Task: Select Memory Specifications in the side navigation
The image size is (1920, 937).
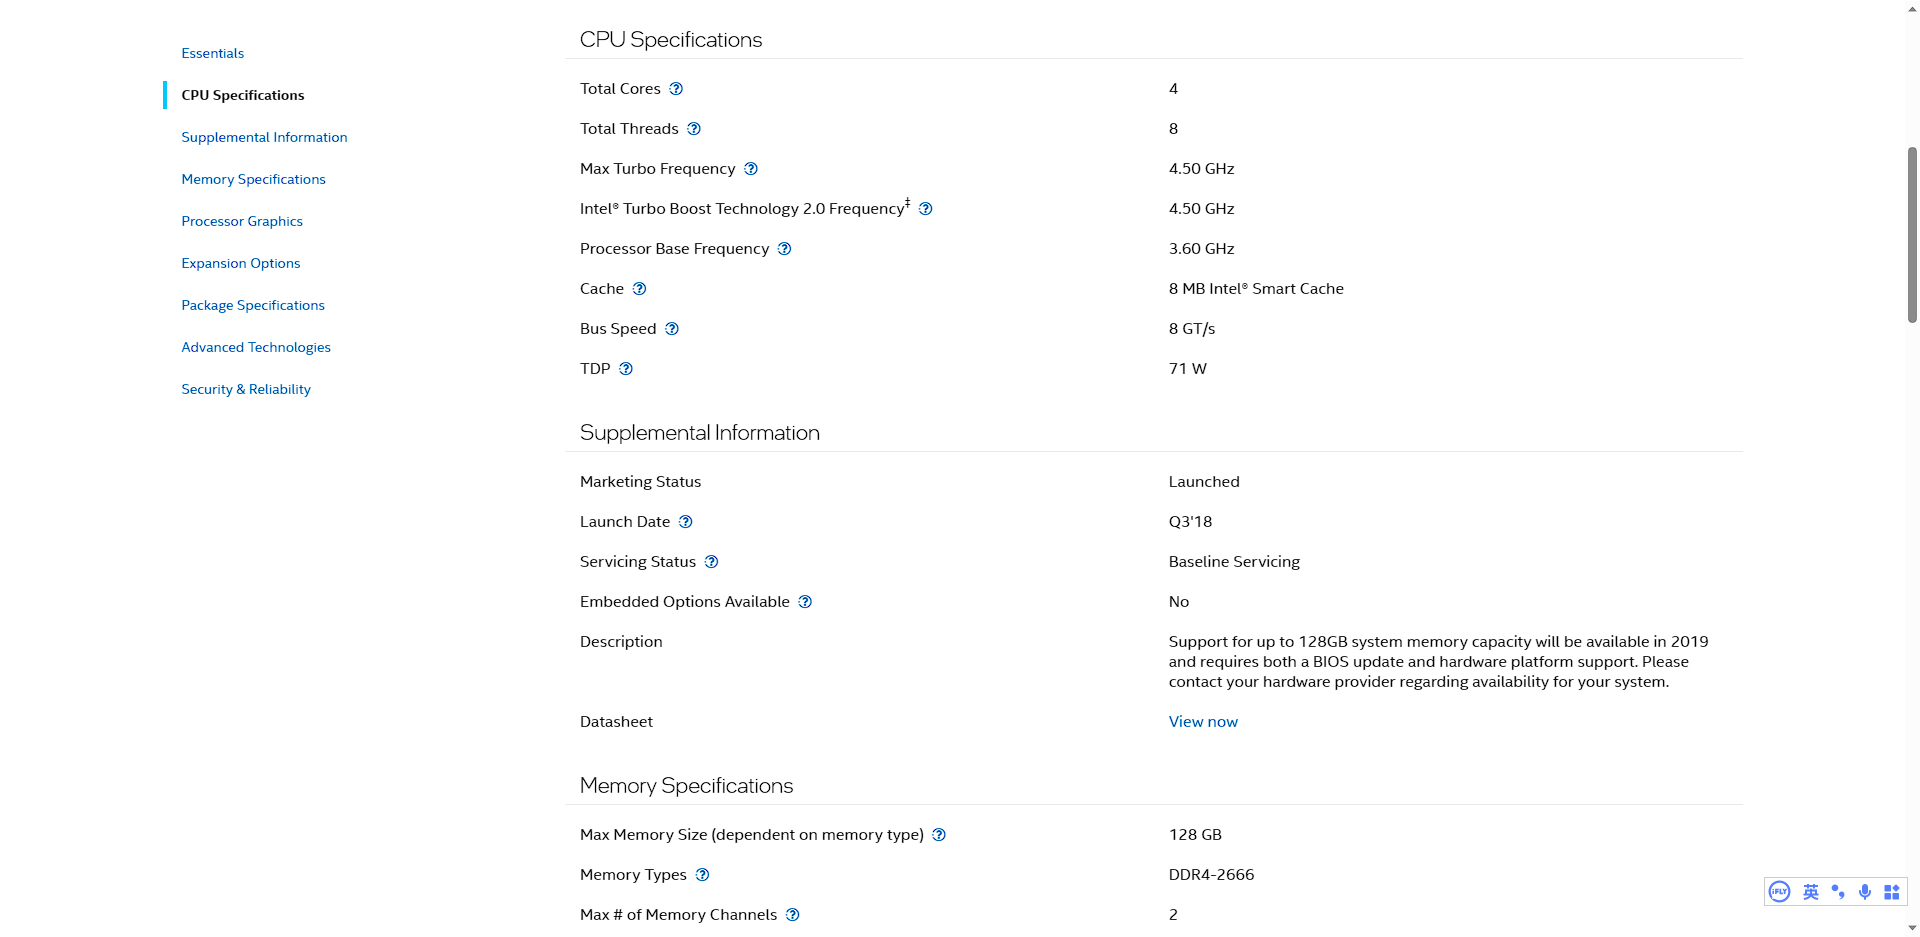Action: 253,179
